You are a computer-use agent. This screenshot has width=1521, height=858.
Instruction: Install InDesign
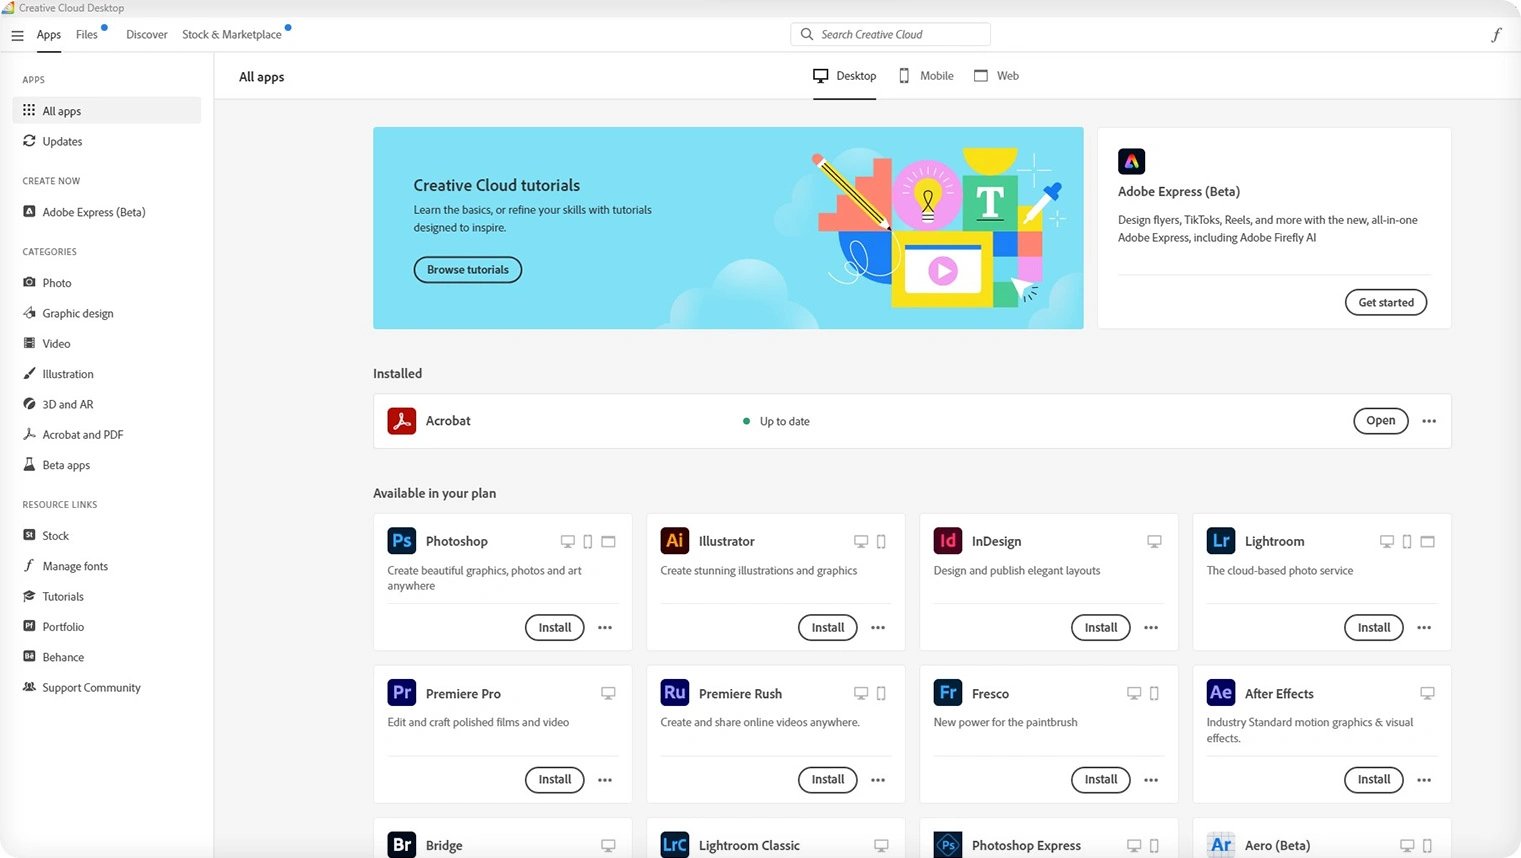(x=1100, y=628)
